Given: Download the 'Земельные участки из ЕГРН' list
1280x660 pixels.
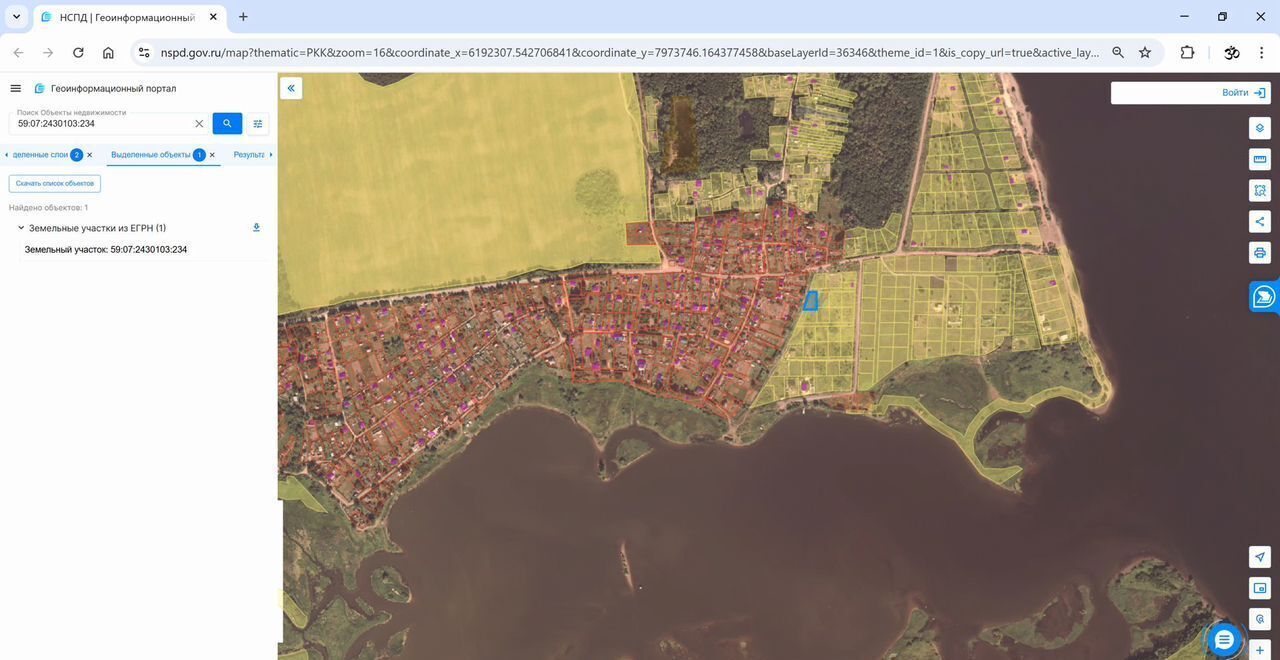Looking at the screenshot, I should point(256,228).
